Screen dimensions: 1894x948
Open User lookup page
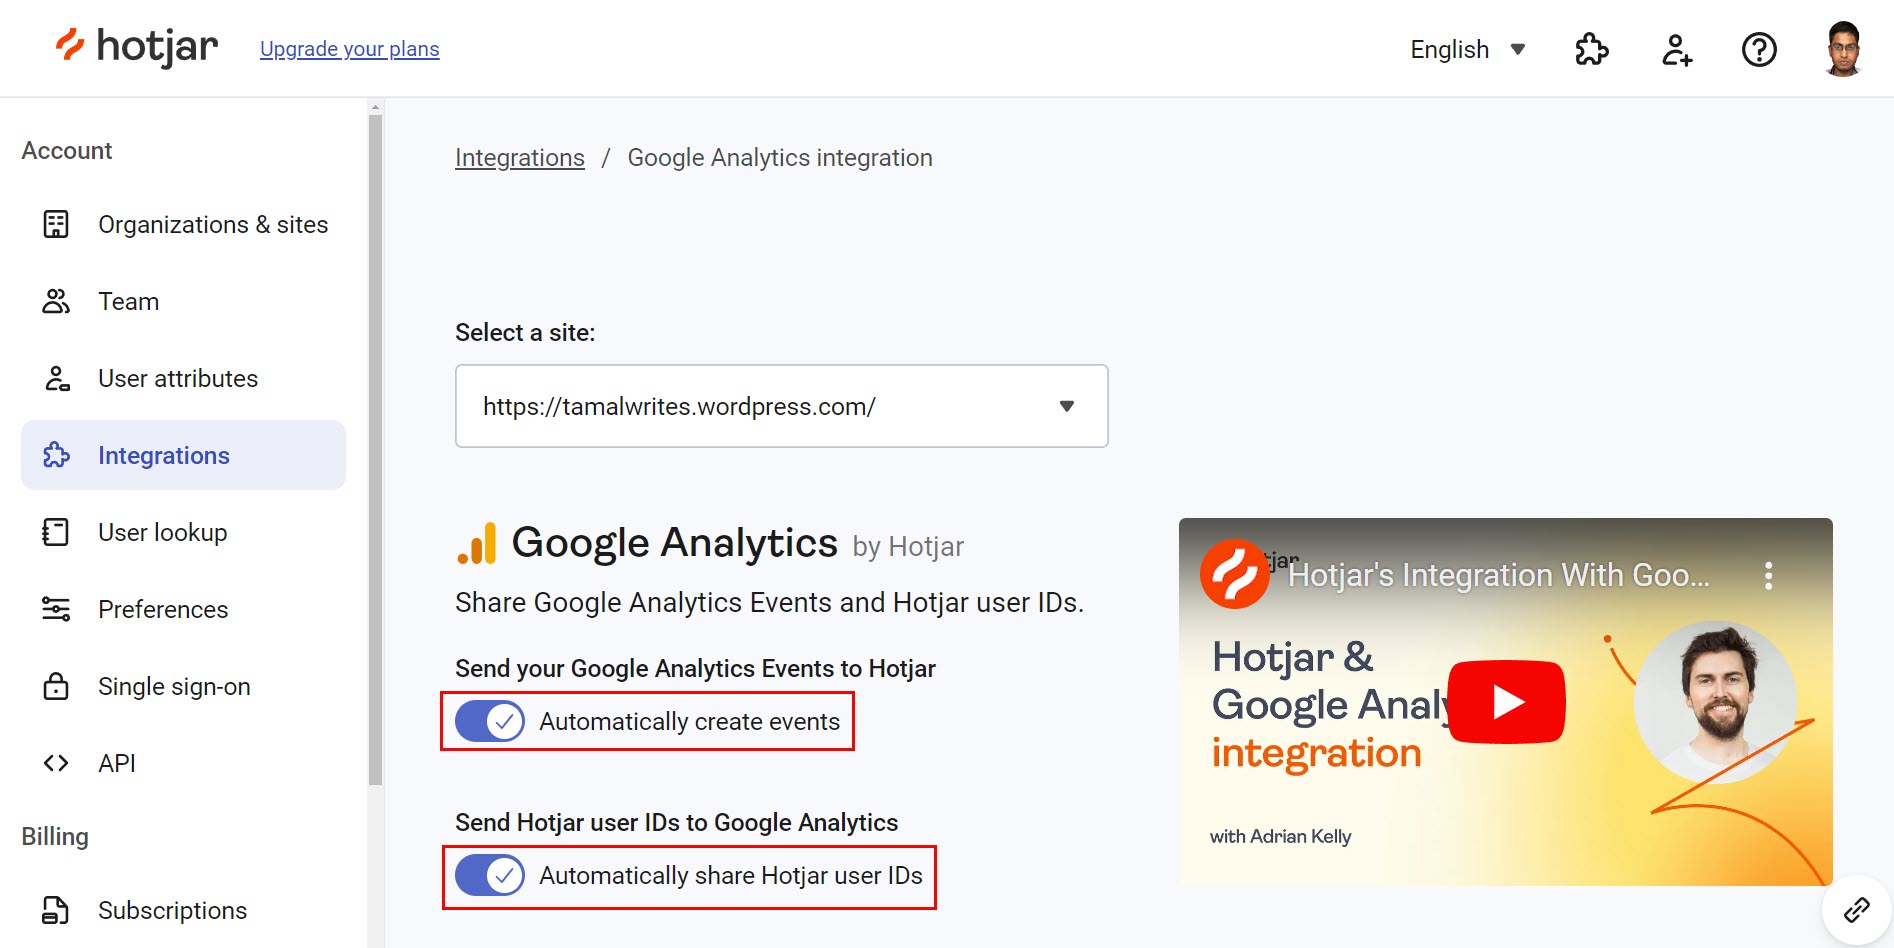184,532
